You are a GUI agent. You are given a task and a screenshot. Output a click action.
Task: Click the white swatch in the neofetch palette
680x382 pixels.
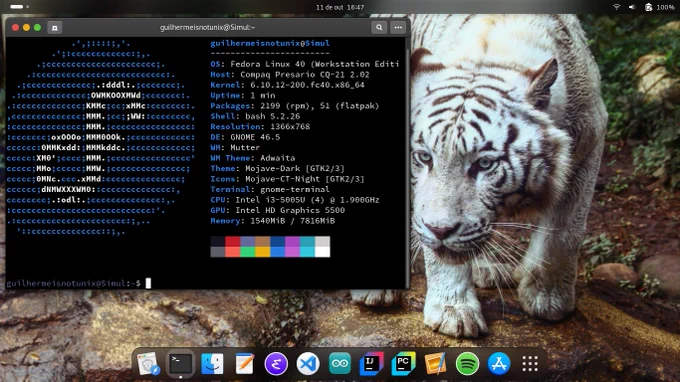pos(322,252)
